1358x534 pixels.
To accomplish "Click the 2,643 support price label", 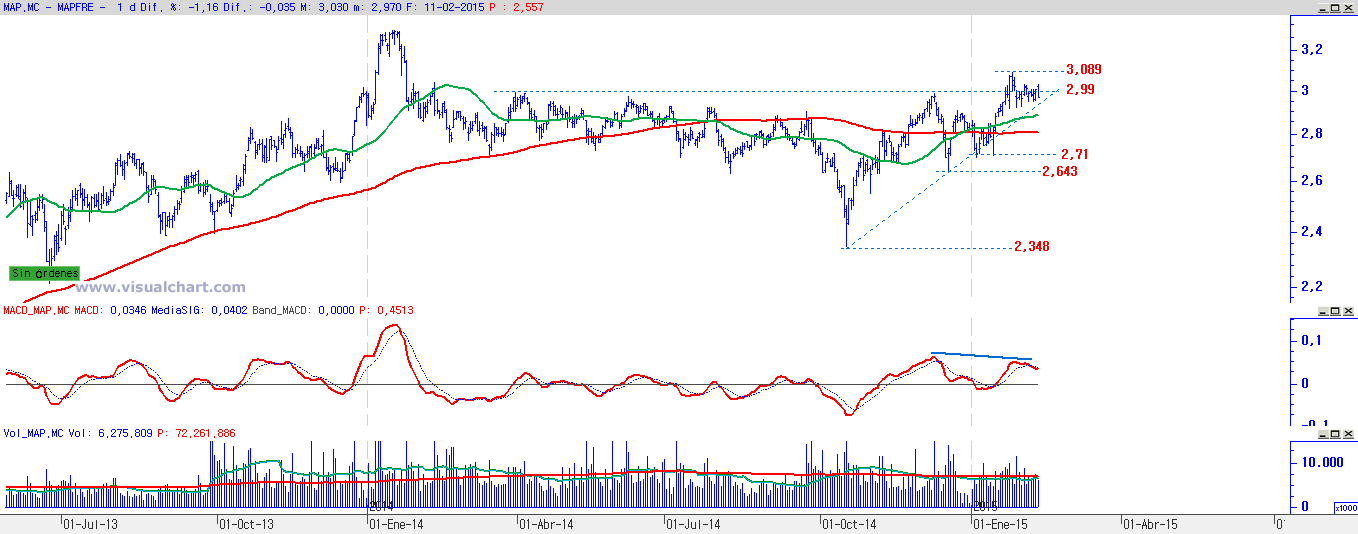I will [1059, 172].
